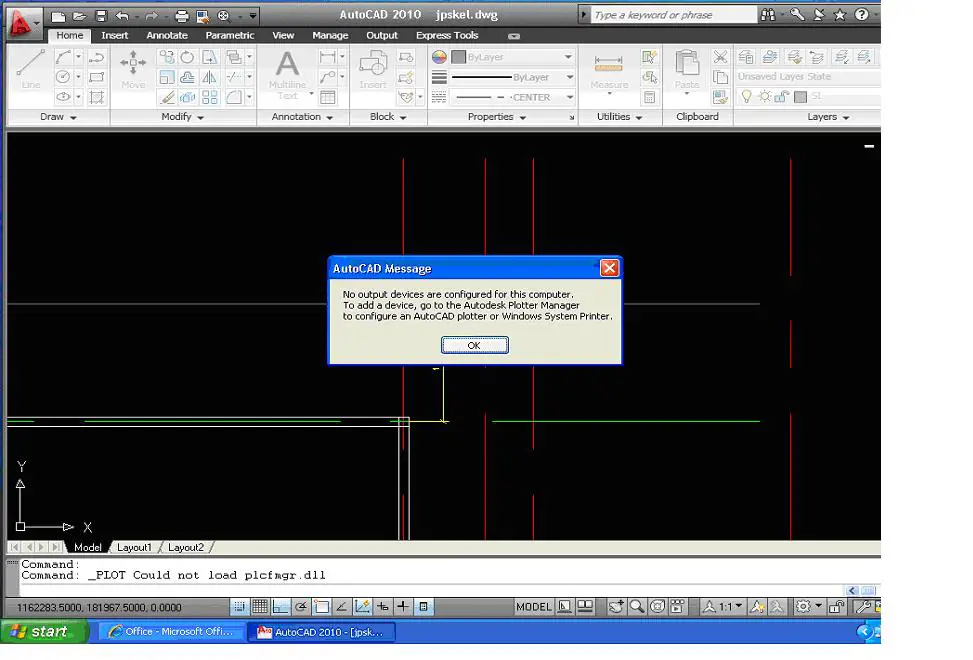Select the Rectangle tool in Draw panel

point(96,78)
